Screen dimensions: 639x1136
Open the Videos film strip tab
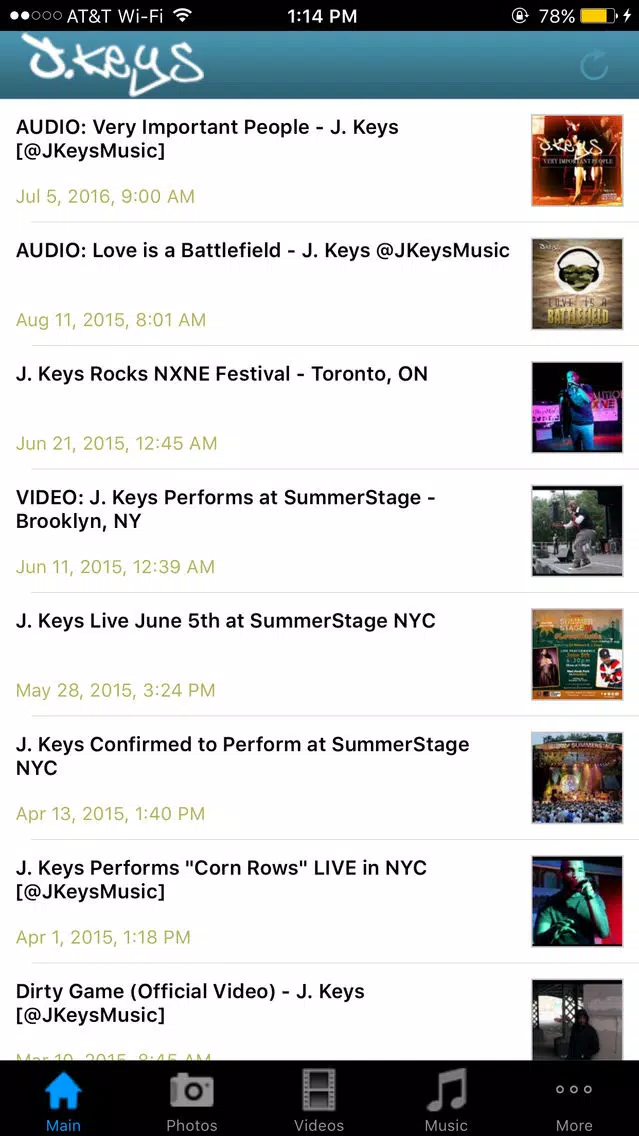[x=319, y=1097]
